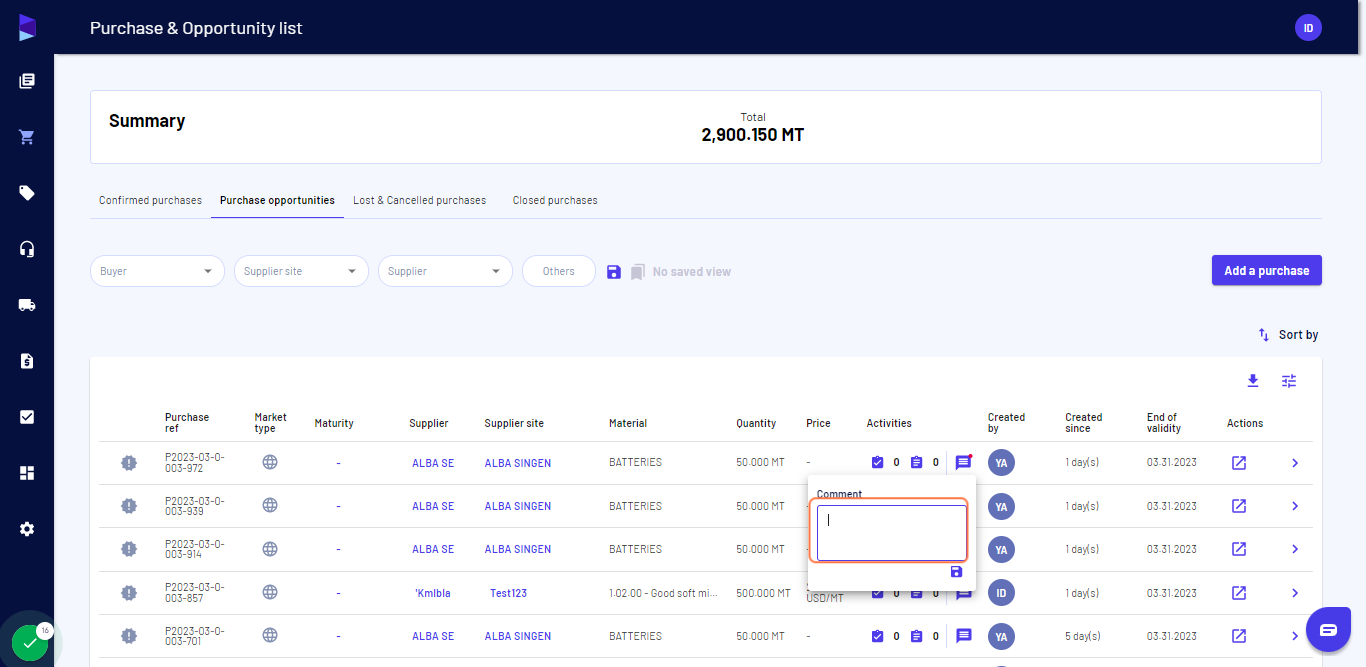This screenshot has width=1366, height=667.
Task: Click the market type globe for P2023-03-0-003-939
Action: click(x=270, y=506)
